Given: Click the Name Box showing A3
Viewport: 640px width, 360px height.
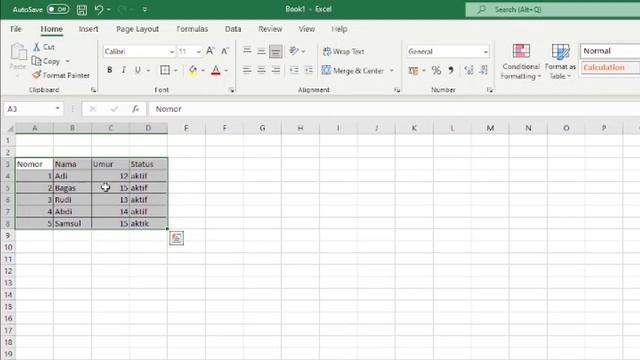Looking at the screenshot, I should 29,109.
